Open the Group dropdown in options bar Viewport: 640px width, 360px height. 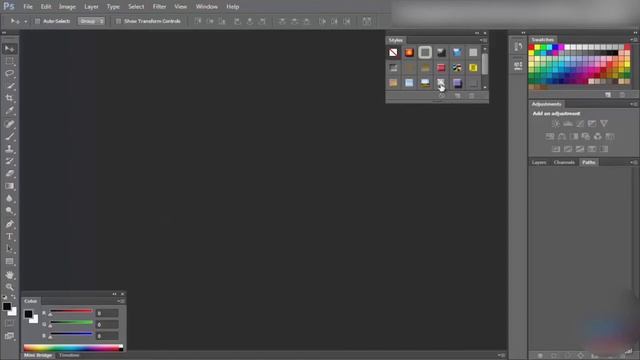click(91, 21)
